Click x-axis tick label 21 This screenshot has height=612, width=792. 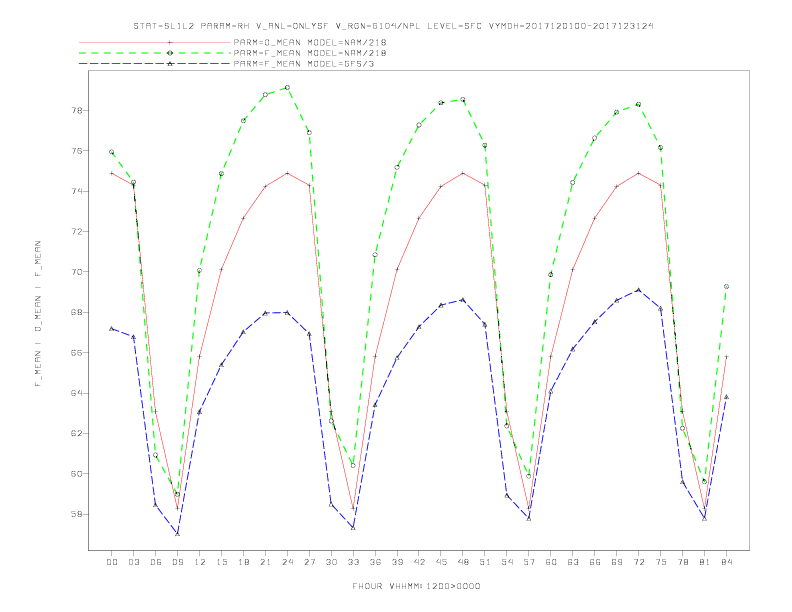click(265, 562)
